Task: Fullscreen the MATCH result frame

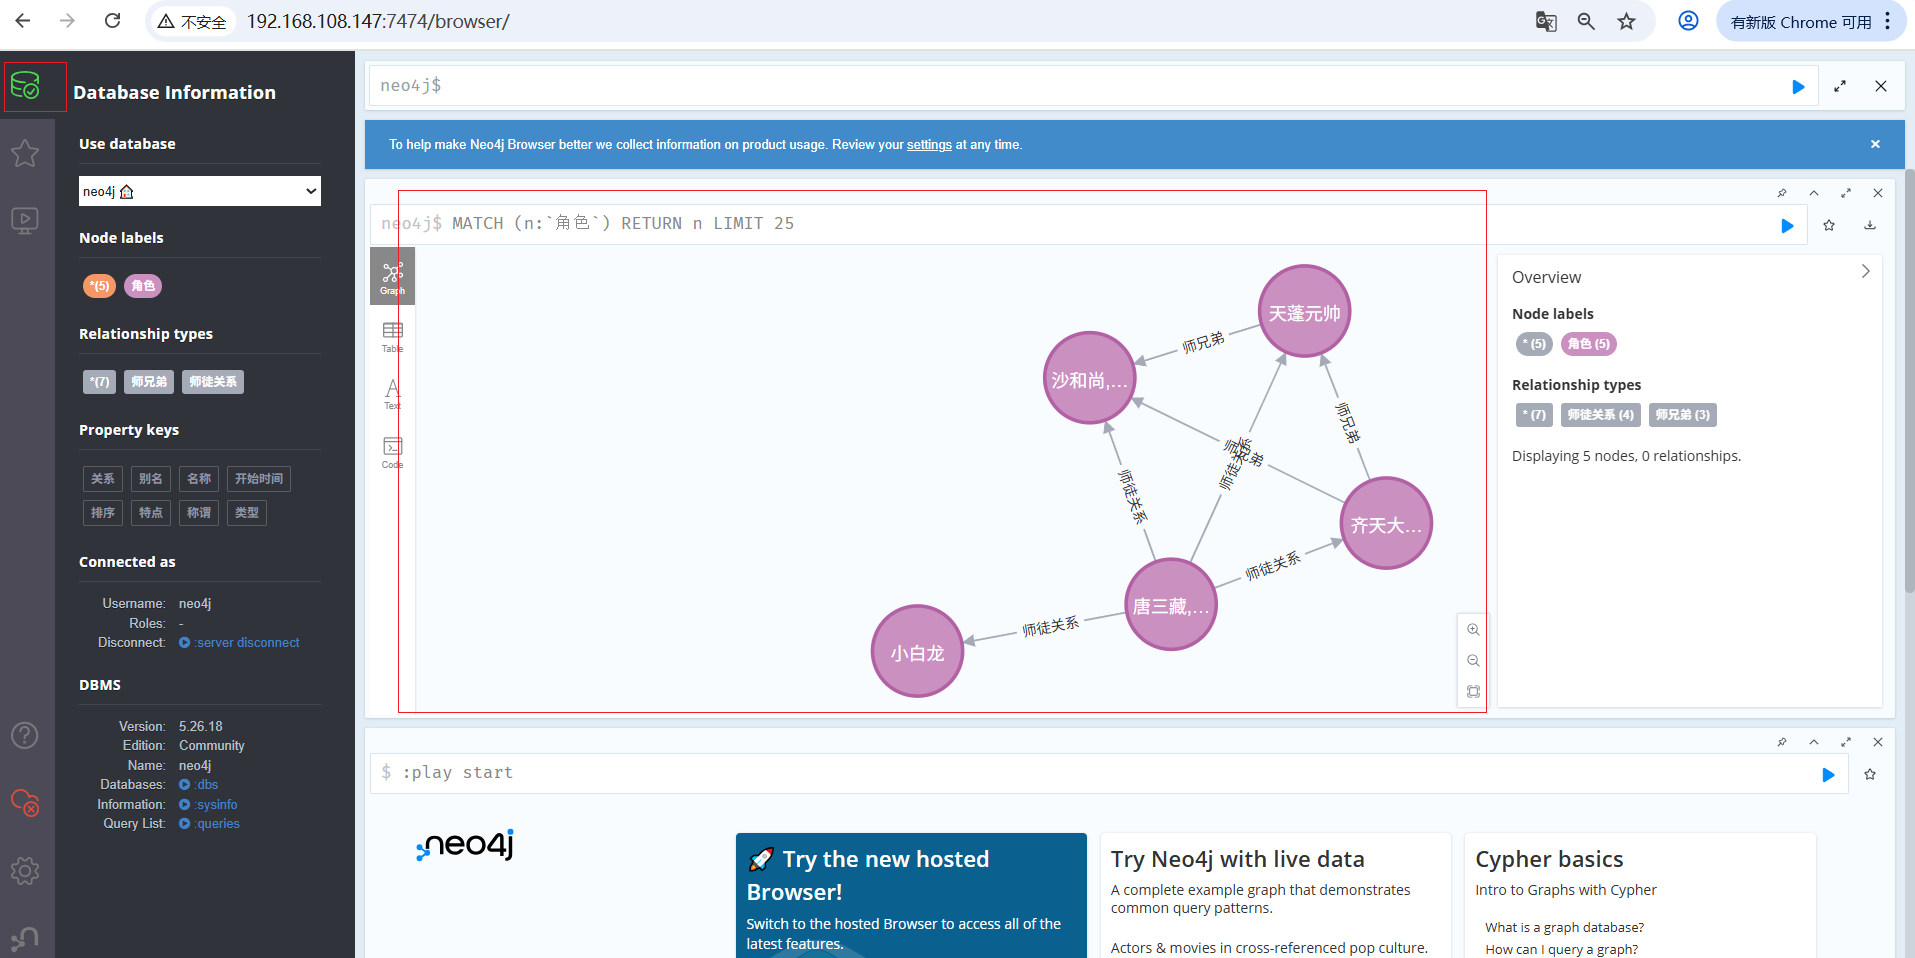Action: pos(1846,193)
